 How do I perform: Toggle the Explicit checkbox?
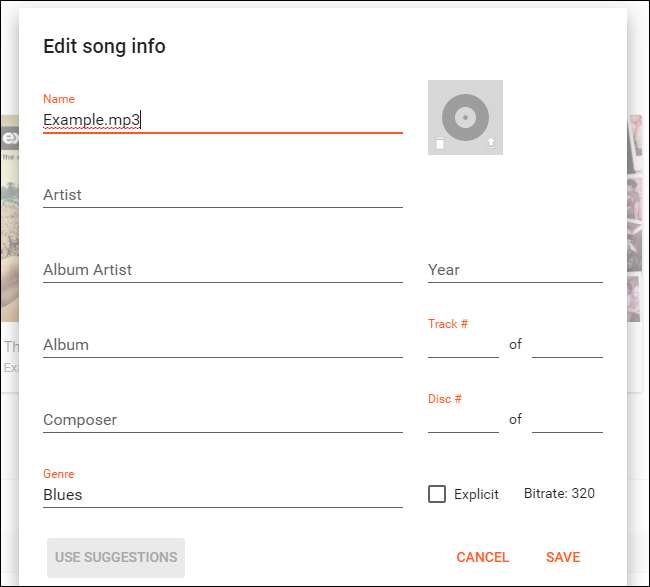(x=437, y=494)
